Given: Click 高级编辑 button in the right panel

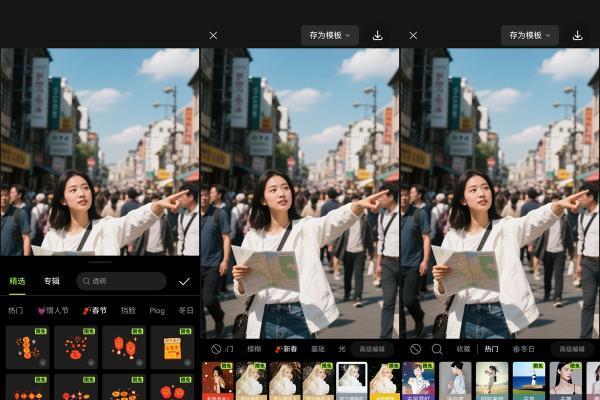Looking at the screenshot, I should coord(571,349).
